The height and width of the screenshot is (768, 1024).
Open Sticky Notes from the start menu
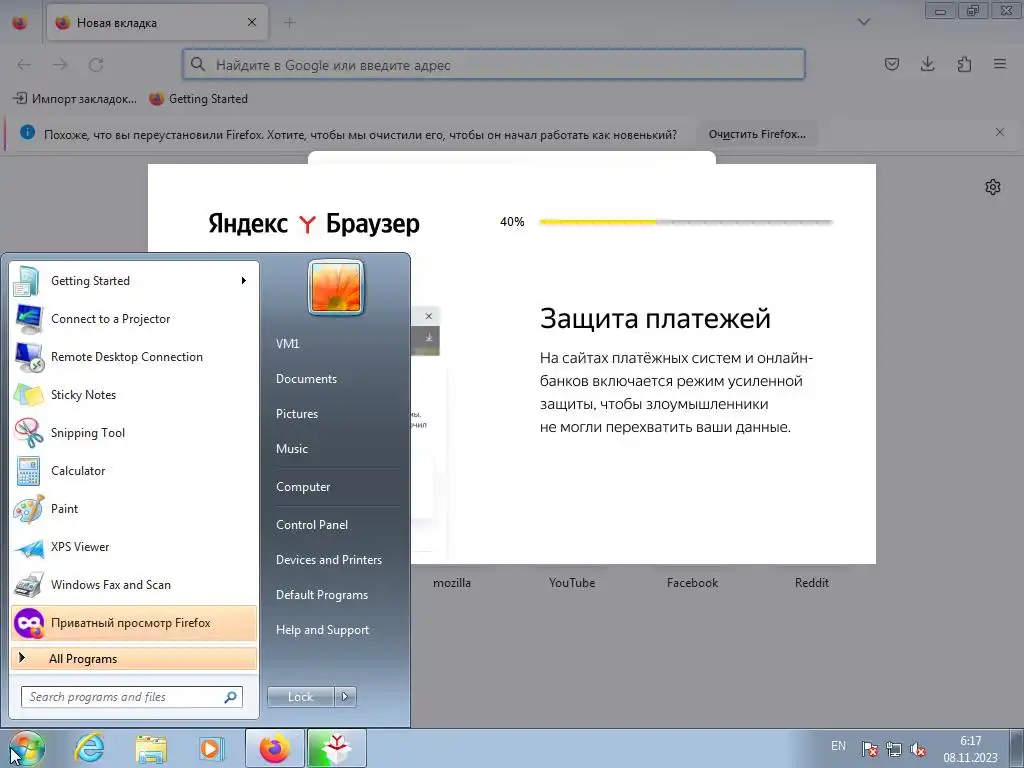tap(134, 394)
